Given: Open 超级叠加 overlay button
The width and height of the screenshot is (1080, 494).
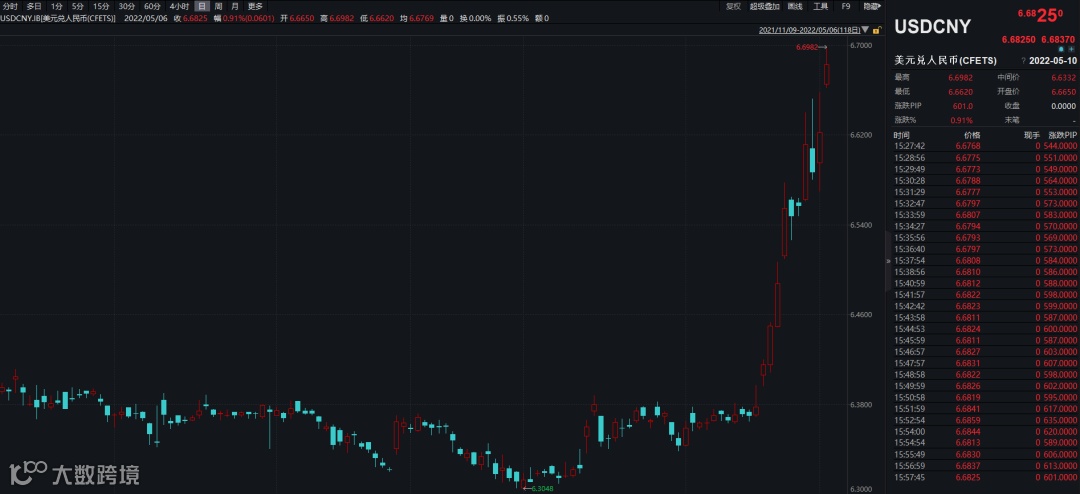Looking at the screenshot, I should pyautogui.click(x=765, y=6).
